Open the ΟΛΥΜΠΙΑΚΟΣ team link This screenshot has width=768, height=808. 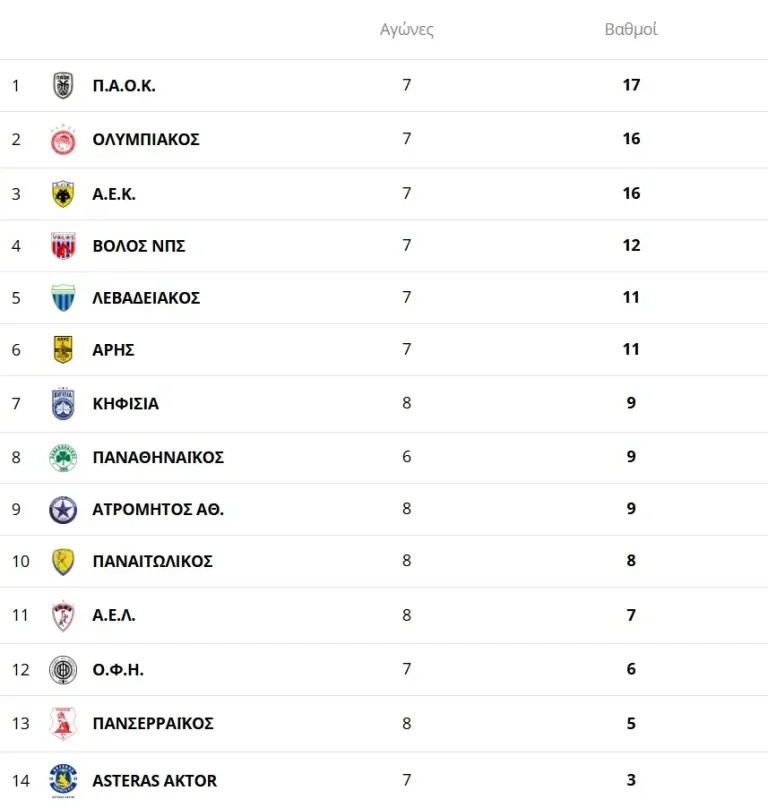click(x=146, y=140)
